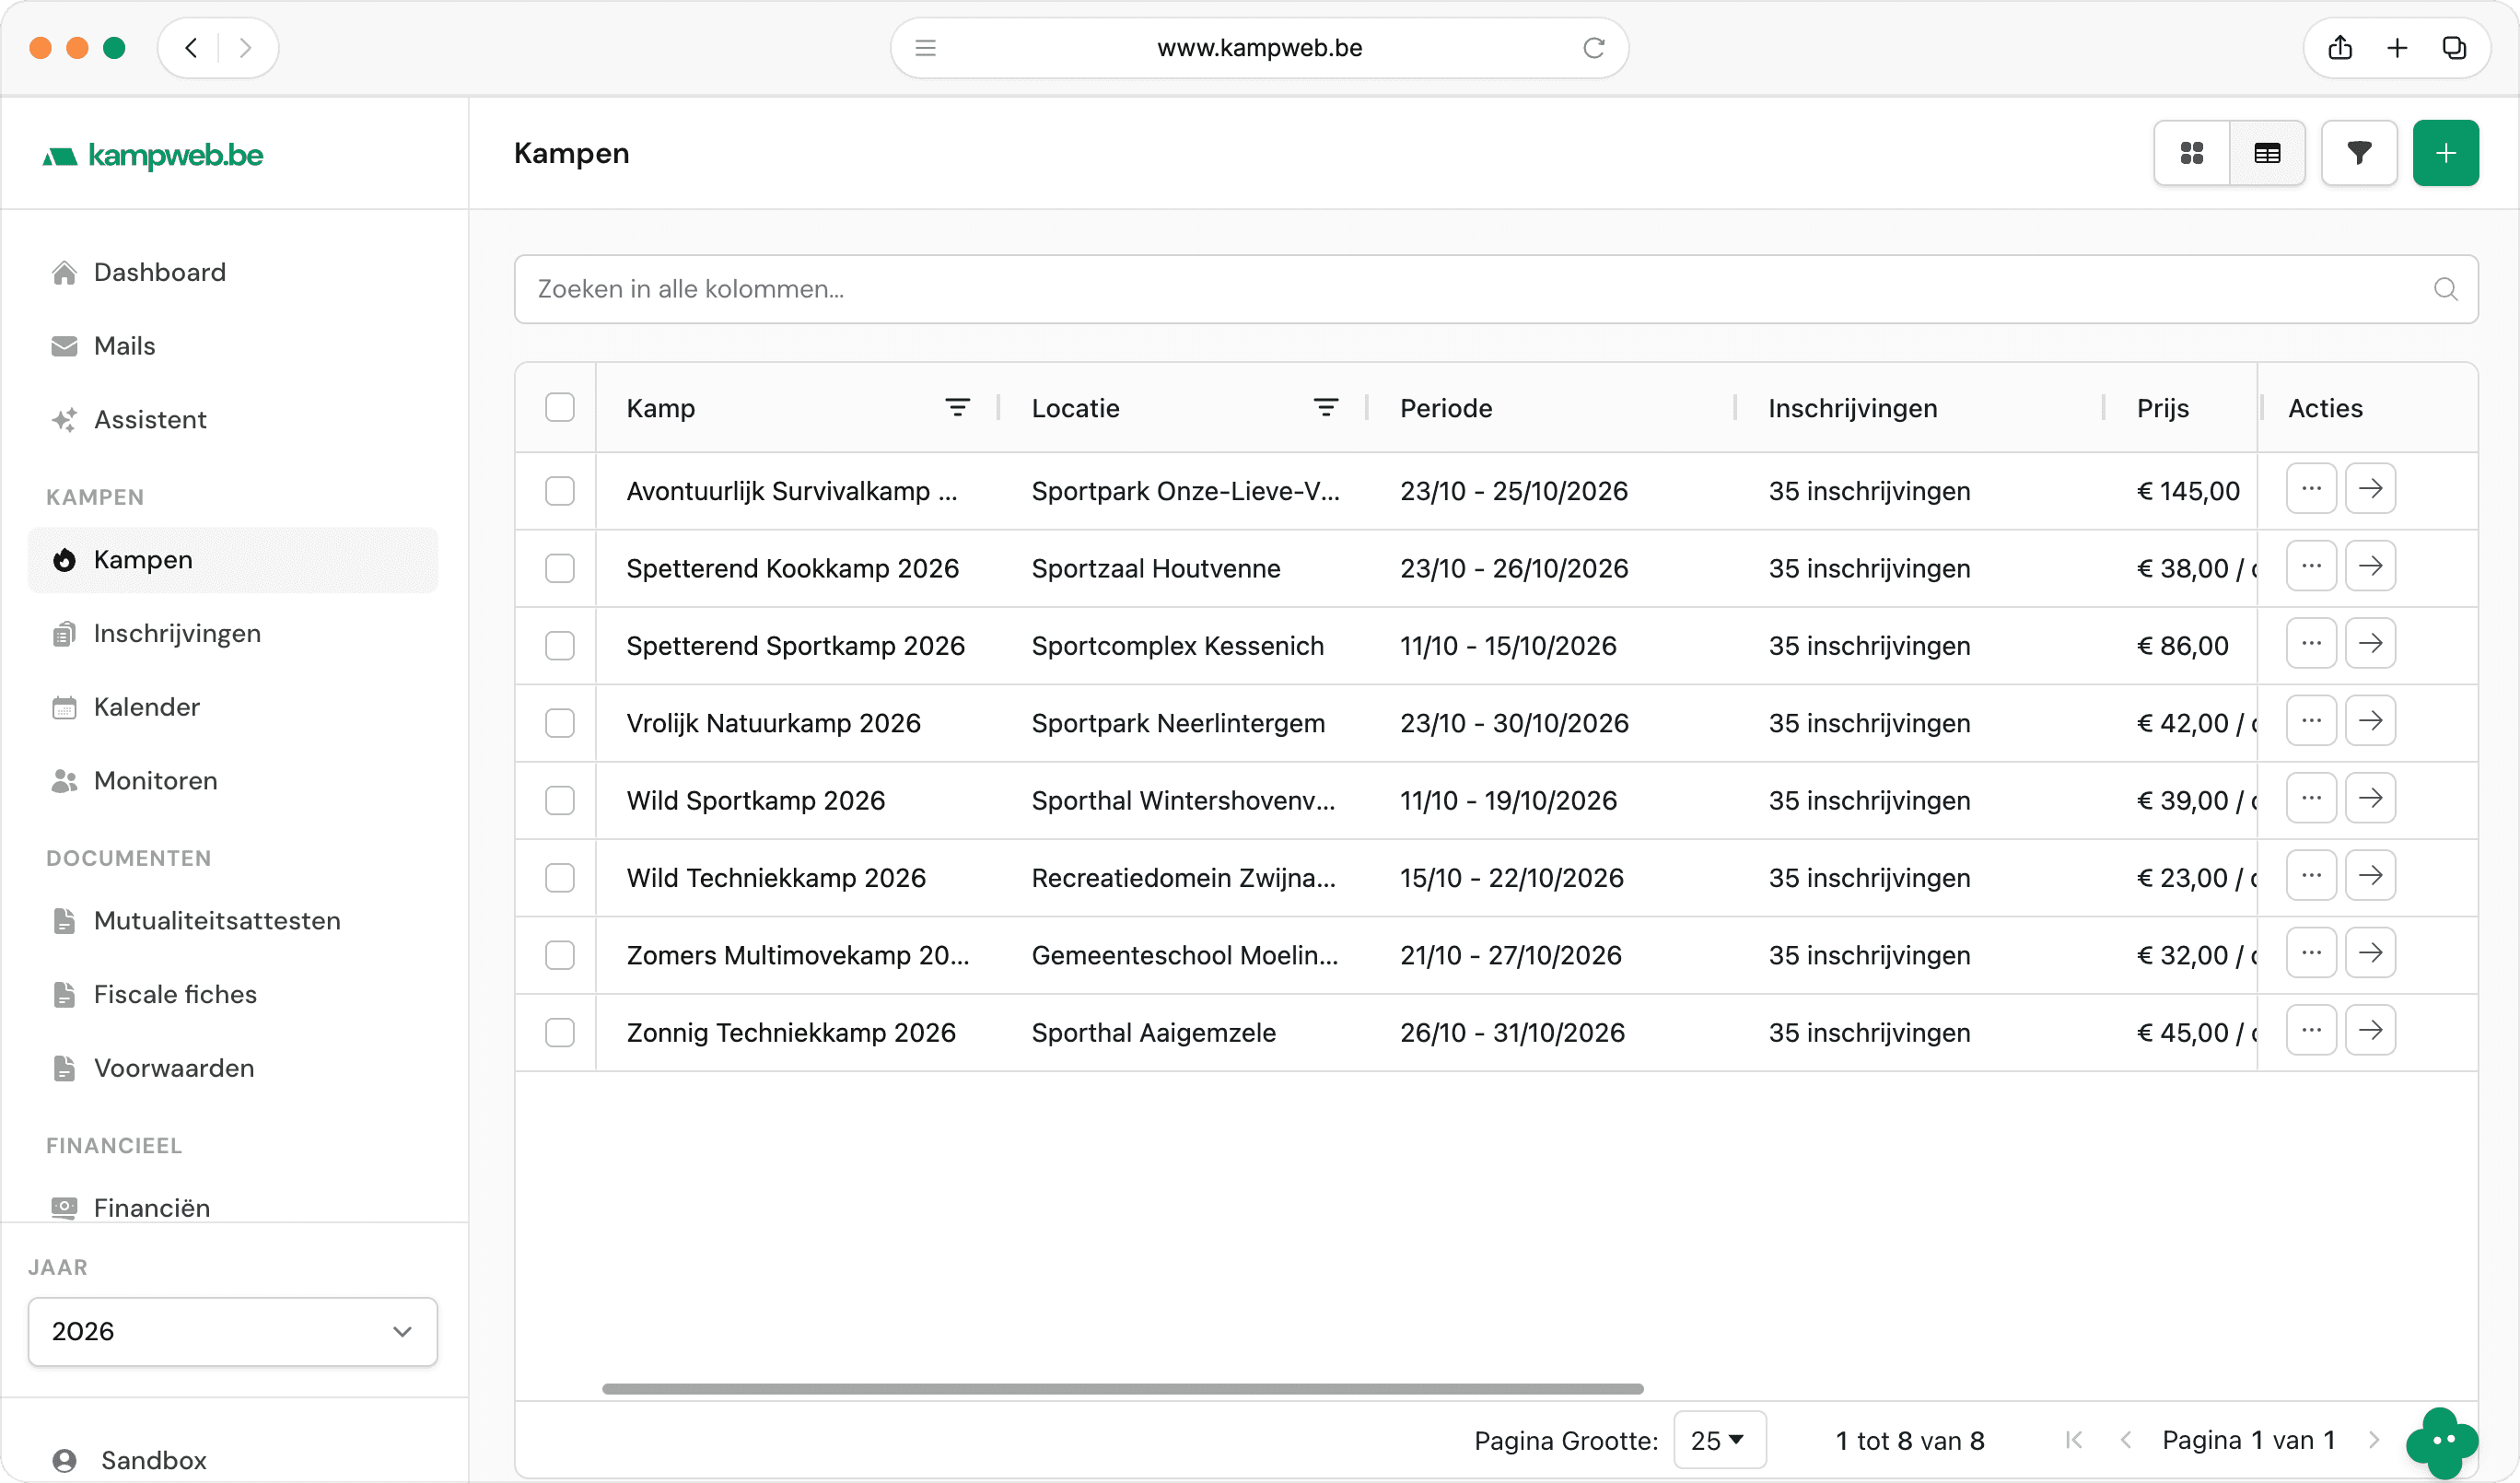The height and width of the screenshot is (1483, 2520).
Task: Click the horizontal table scrollbar
Action: [x=1122, y=1389]
